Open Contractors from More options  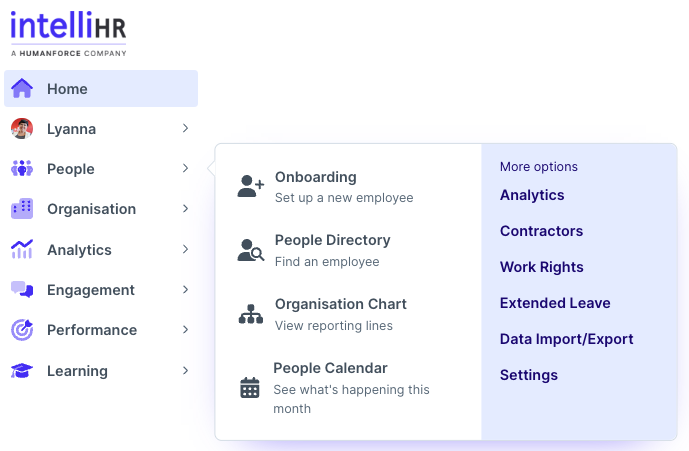click(x=541, y=231)
